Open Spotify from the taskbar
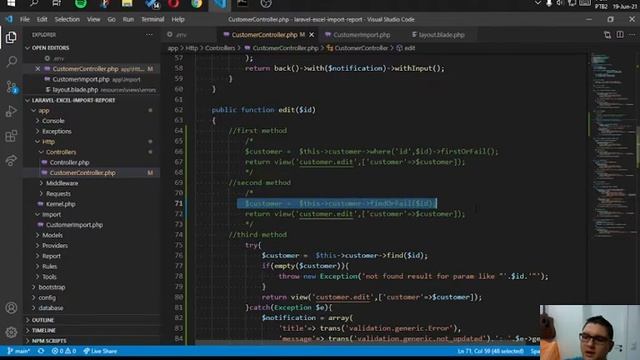The width and height of the screenshot is (640, 360). click(81, 3)
